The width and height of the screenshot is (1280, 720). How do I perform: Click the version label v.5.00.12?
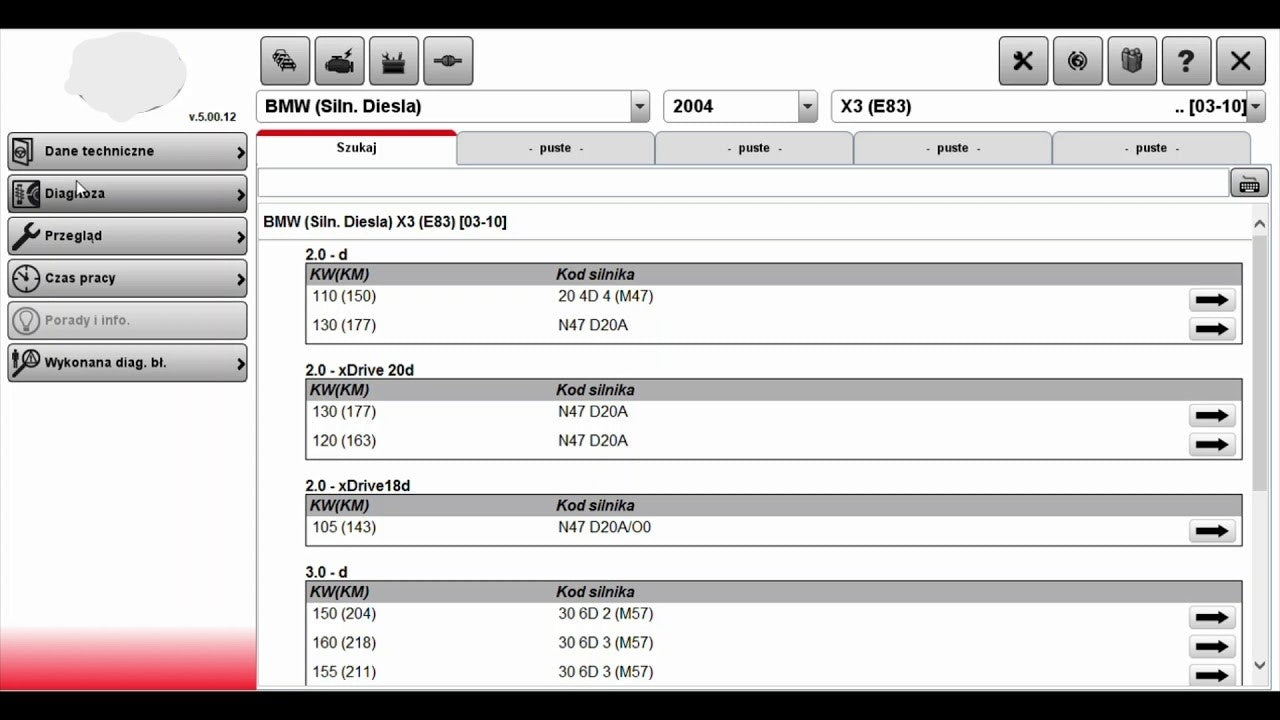[212, 117]
